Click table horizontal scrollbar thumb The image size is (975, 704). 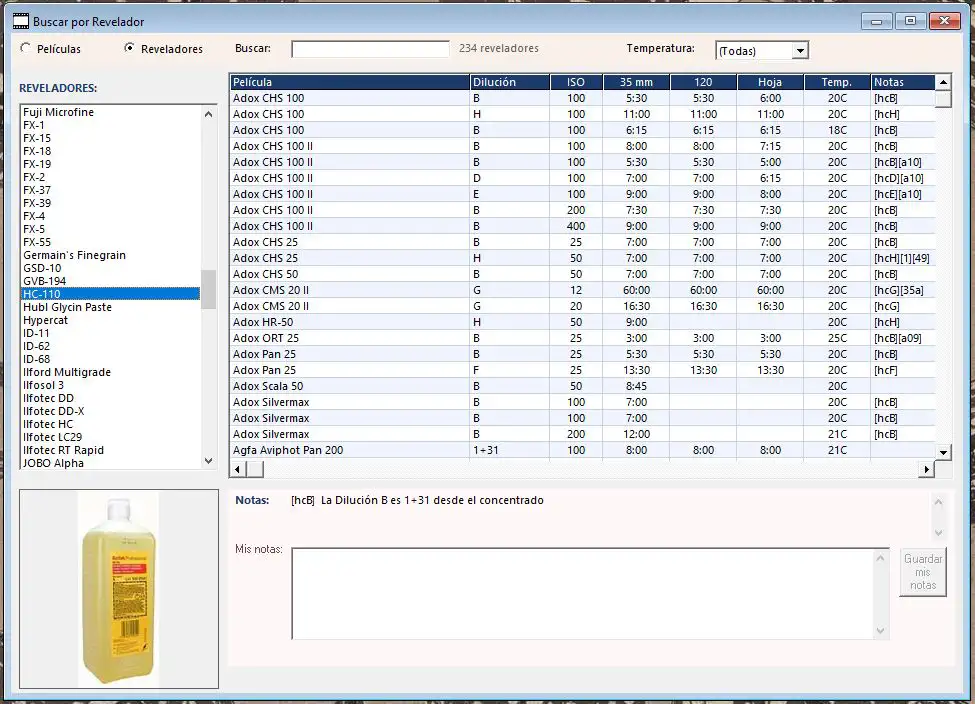coord(255,469)
